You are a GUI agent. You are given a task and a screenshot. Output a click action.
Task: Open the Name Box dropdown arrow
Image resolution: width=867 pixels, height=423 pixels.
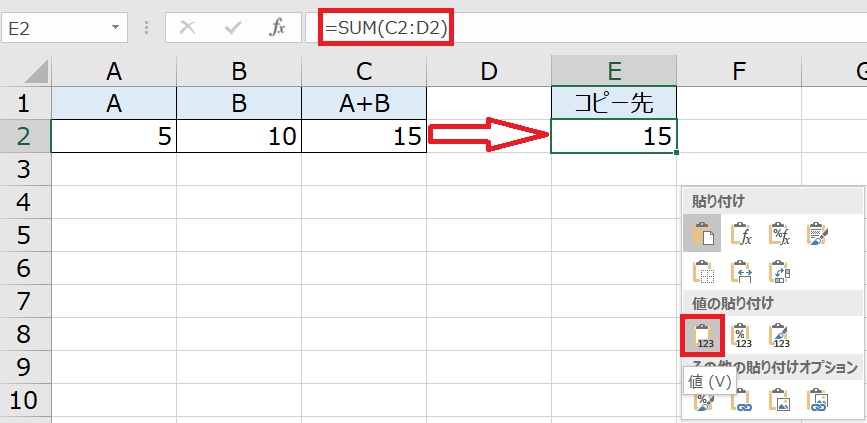coord(115,28)
